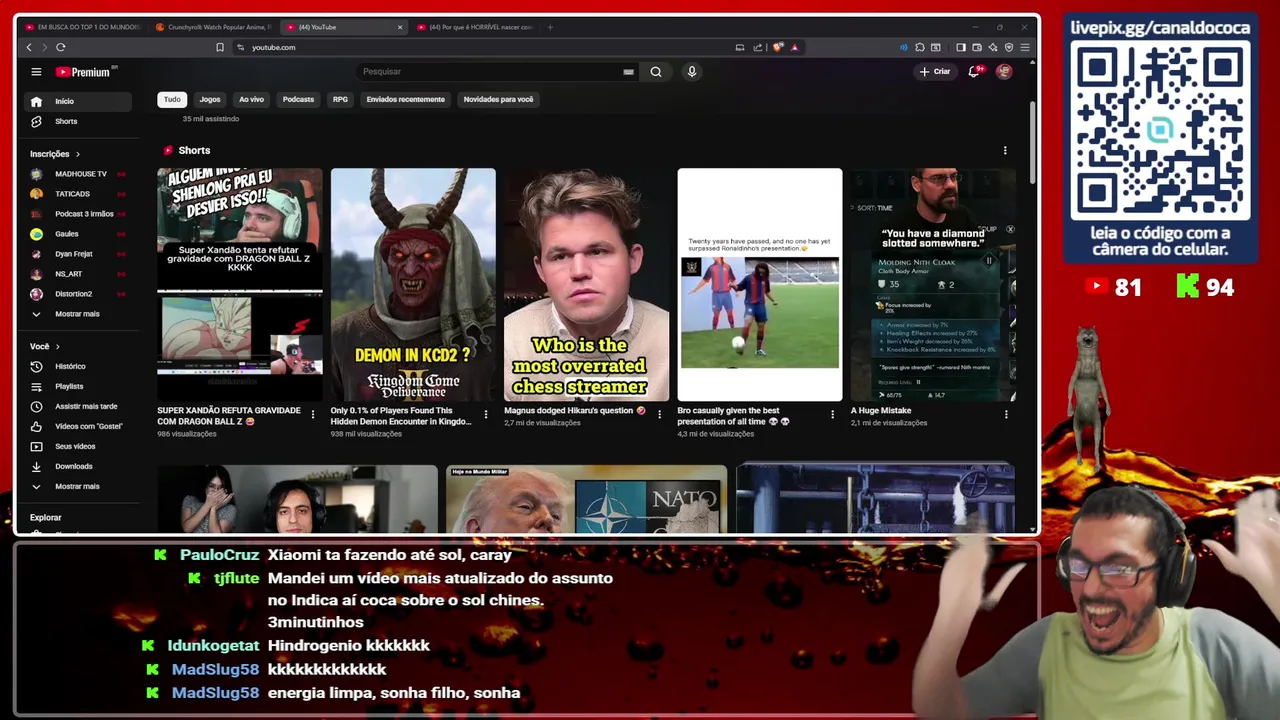1280x720 pixels.
Task: Open Downloads in the sidebar
Action: click(79, 466)
